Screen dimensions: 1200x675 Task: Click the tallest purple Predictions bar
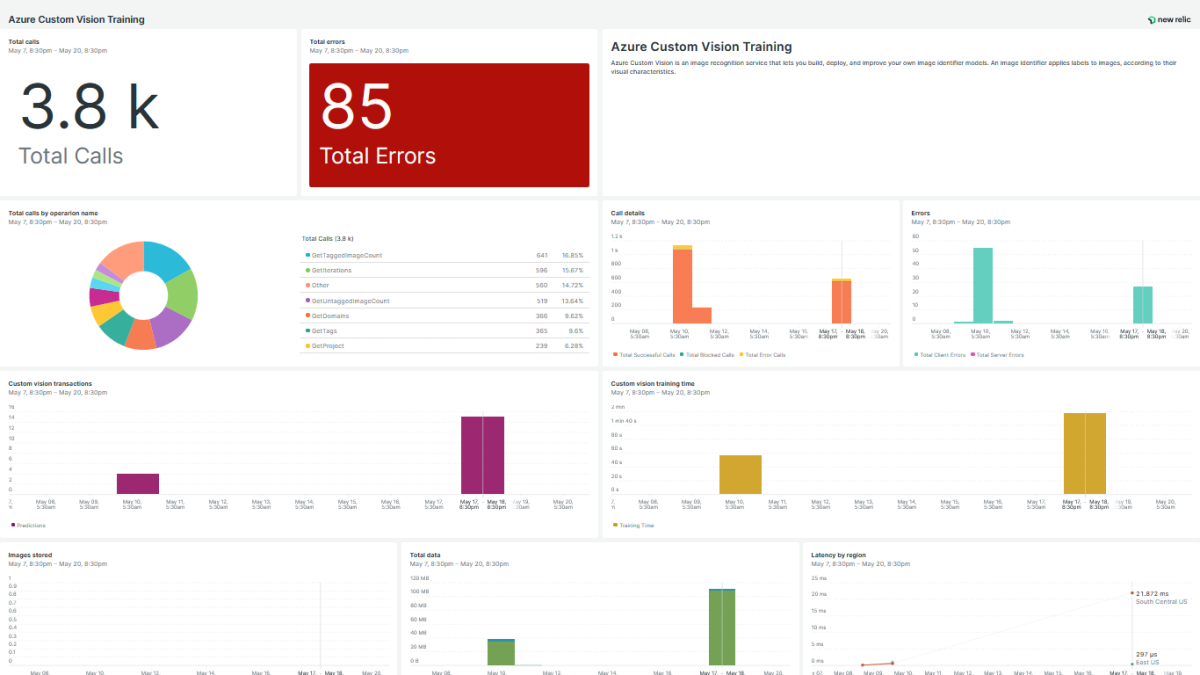click(x=482, y=455)
